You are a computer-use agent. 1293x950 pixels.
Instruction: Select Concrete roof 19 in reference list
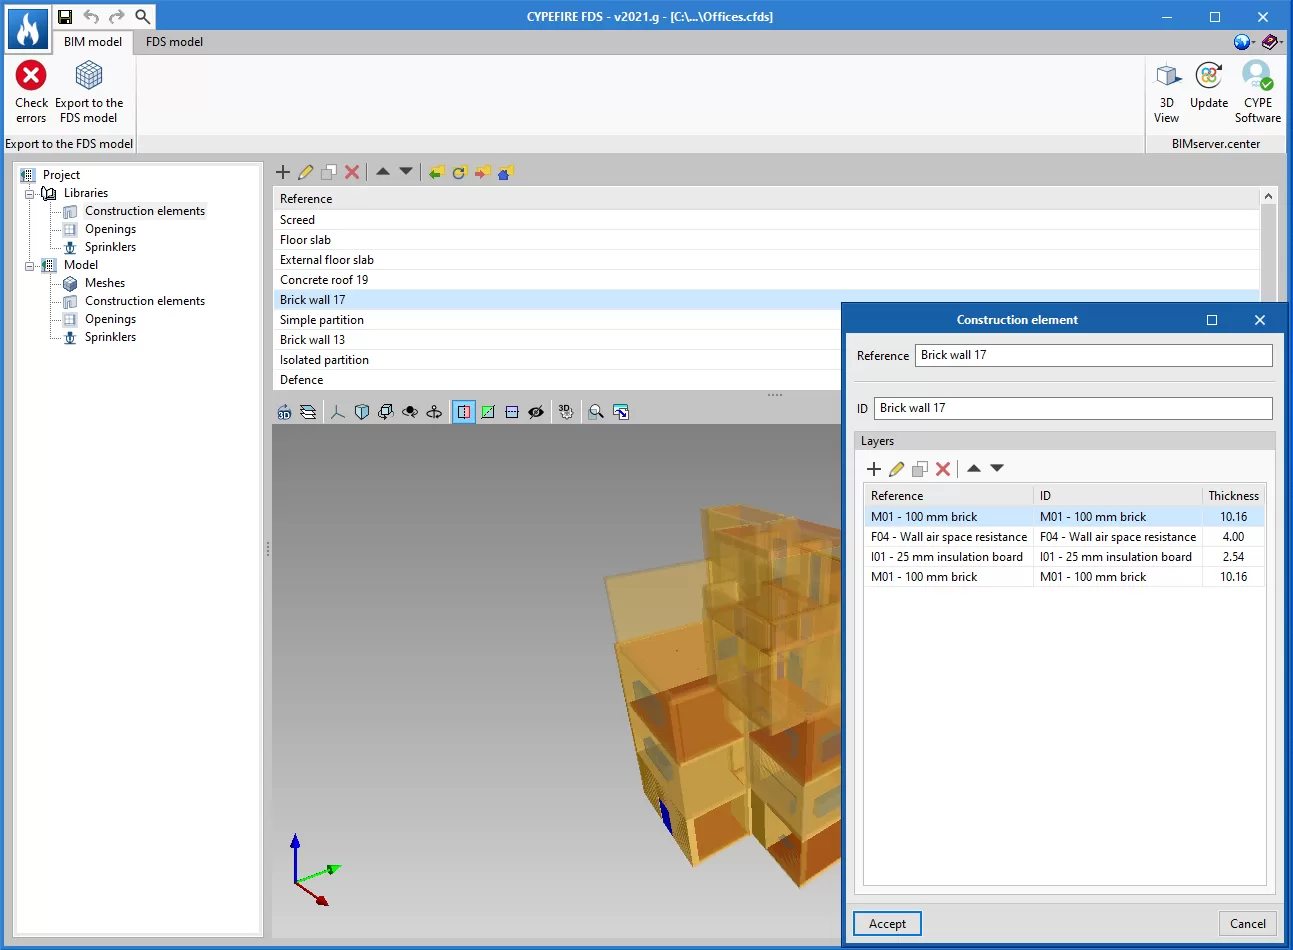click(766, 280)
